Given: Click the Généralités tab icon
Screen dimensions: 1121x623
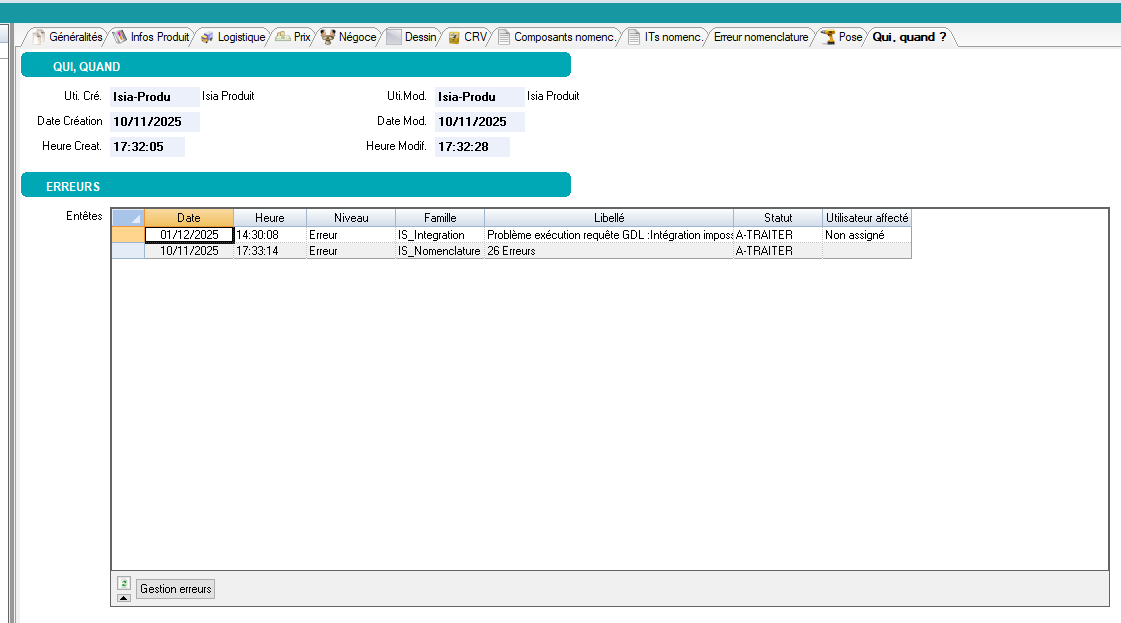Looking at the screenshot, I should [39, 37].
